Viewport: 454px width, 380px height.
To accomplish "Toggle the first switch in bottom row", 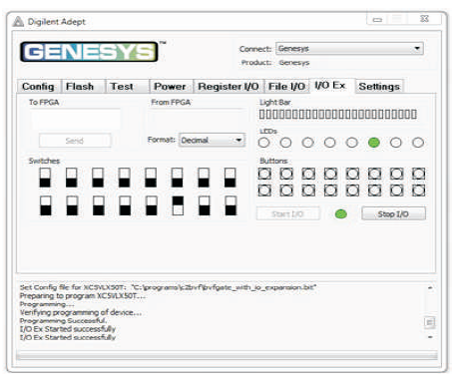I will 46,206.
